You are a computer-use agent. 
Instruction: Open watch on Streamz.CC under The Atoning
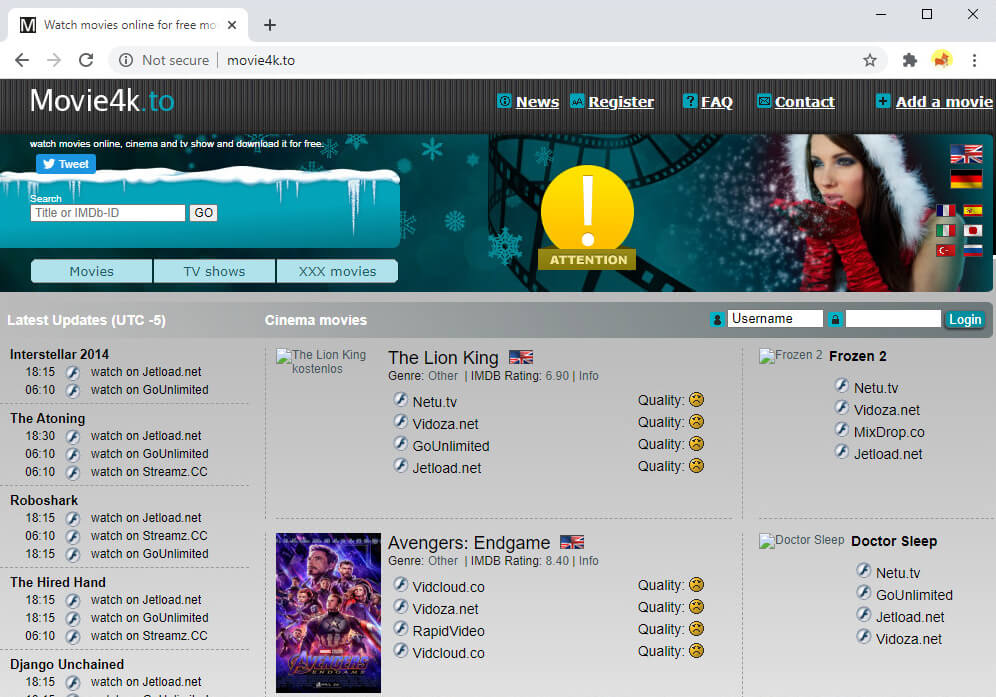coord(149,472)
